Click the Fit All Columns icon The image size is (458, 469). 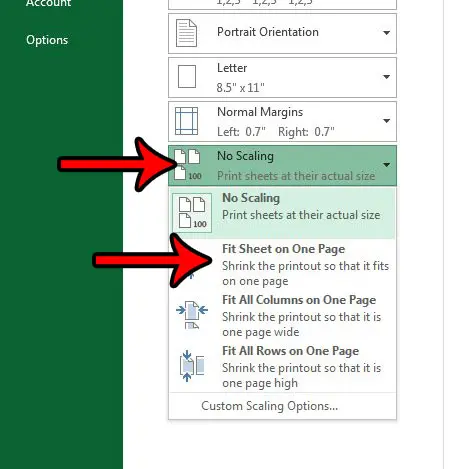pos(192,315)
